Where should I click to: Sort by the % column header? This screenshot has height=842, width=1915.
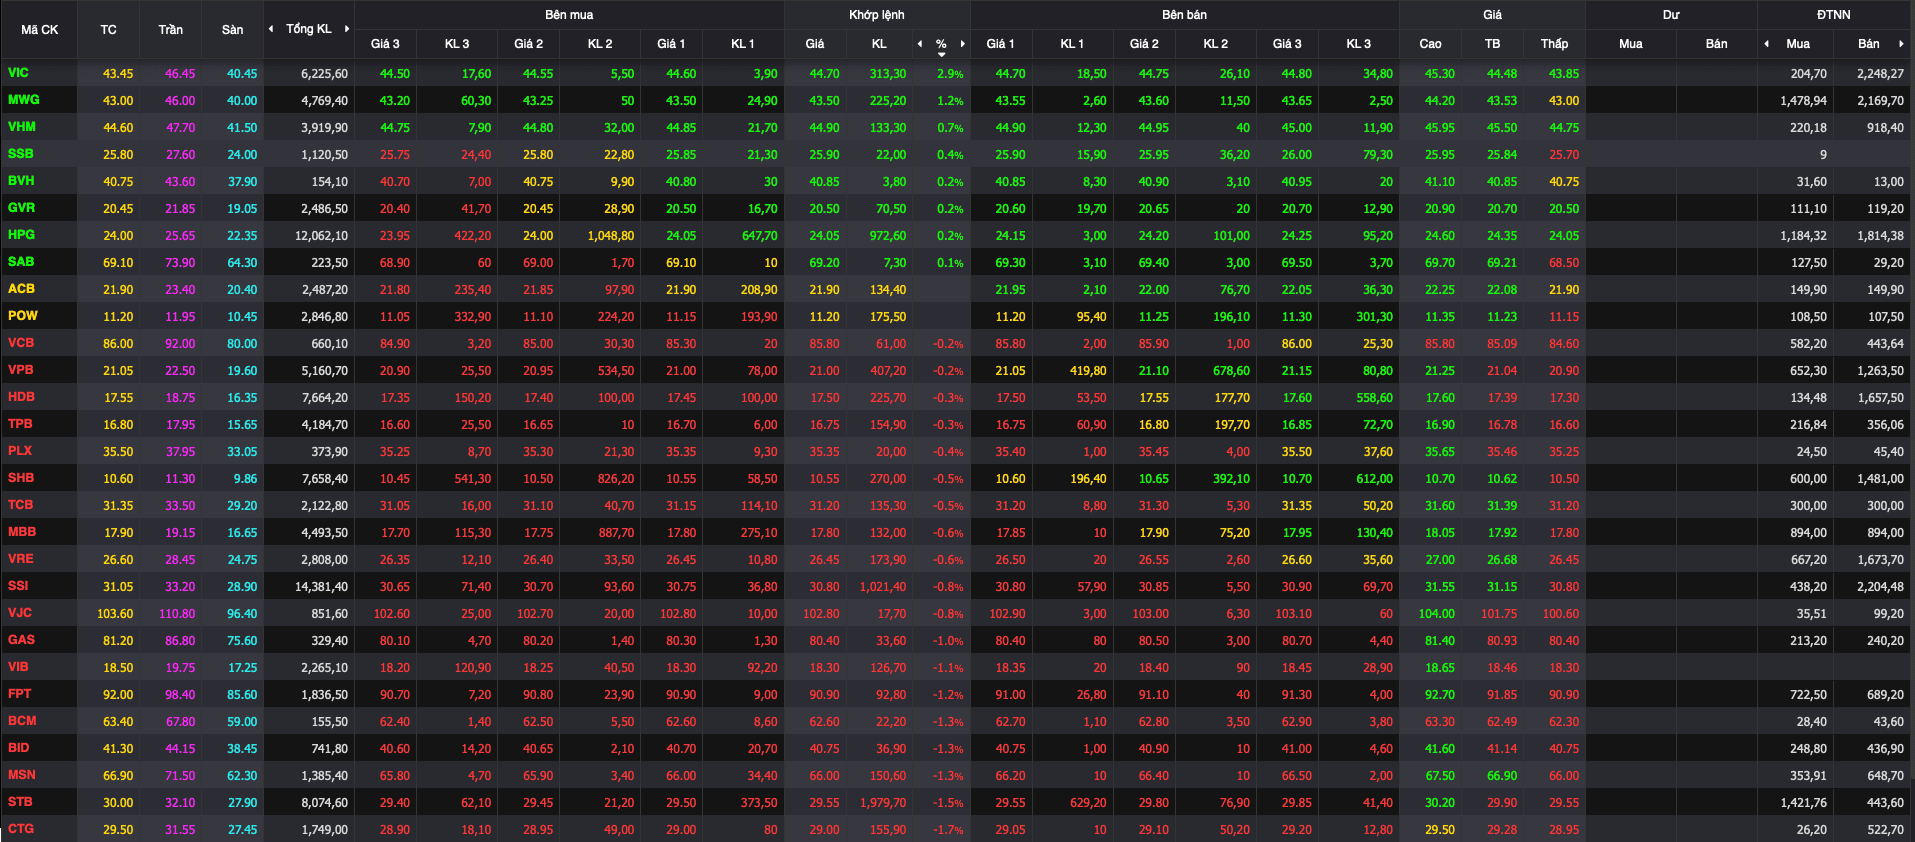click(x=941, y=44)
